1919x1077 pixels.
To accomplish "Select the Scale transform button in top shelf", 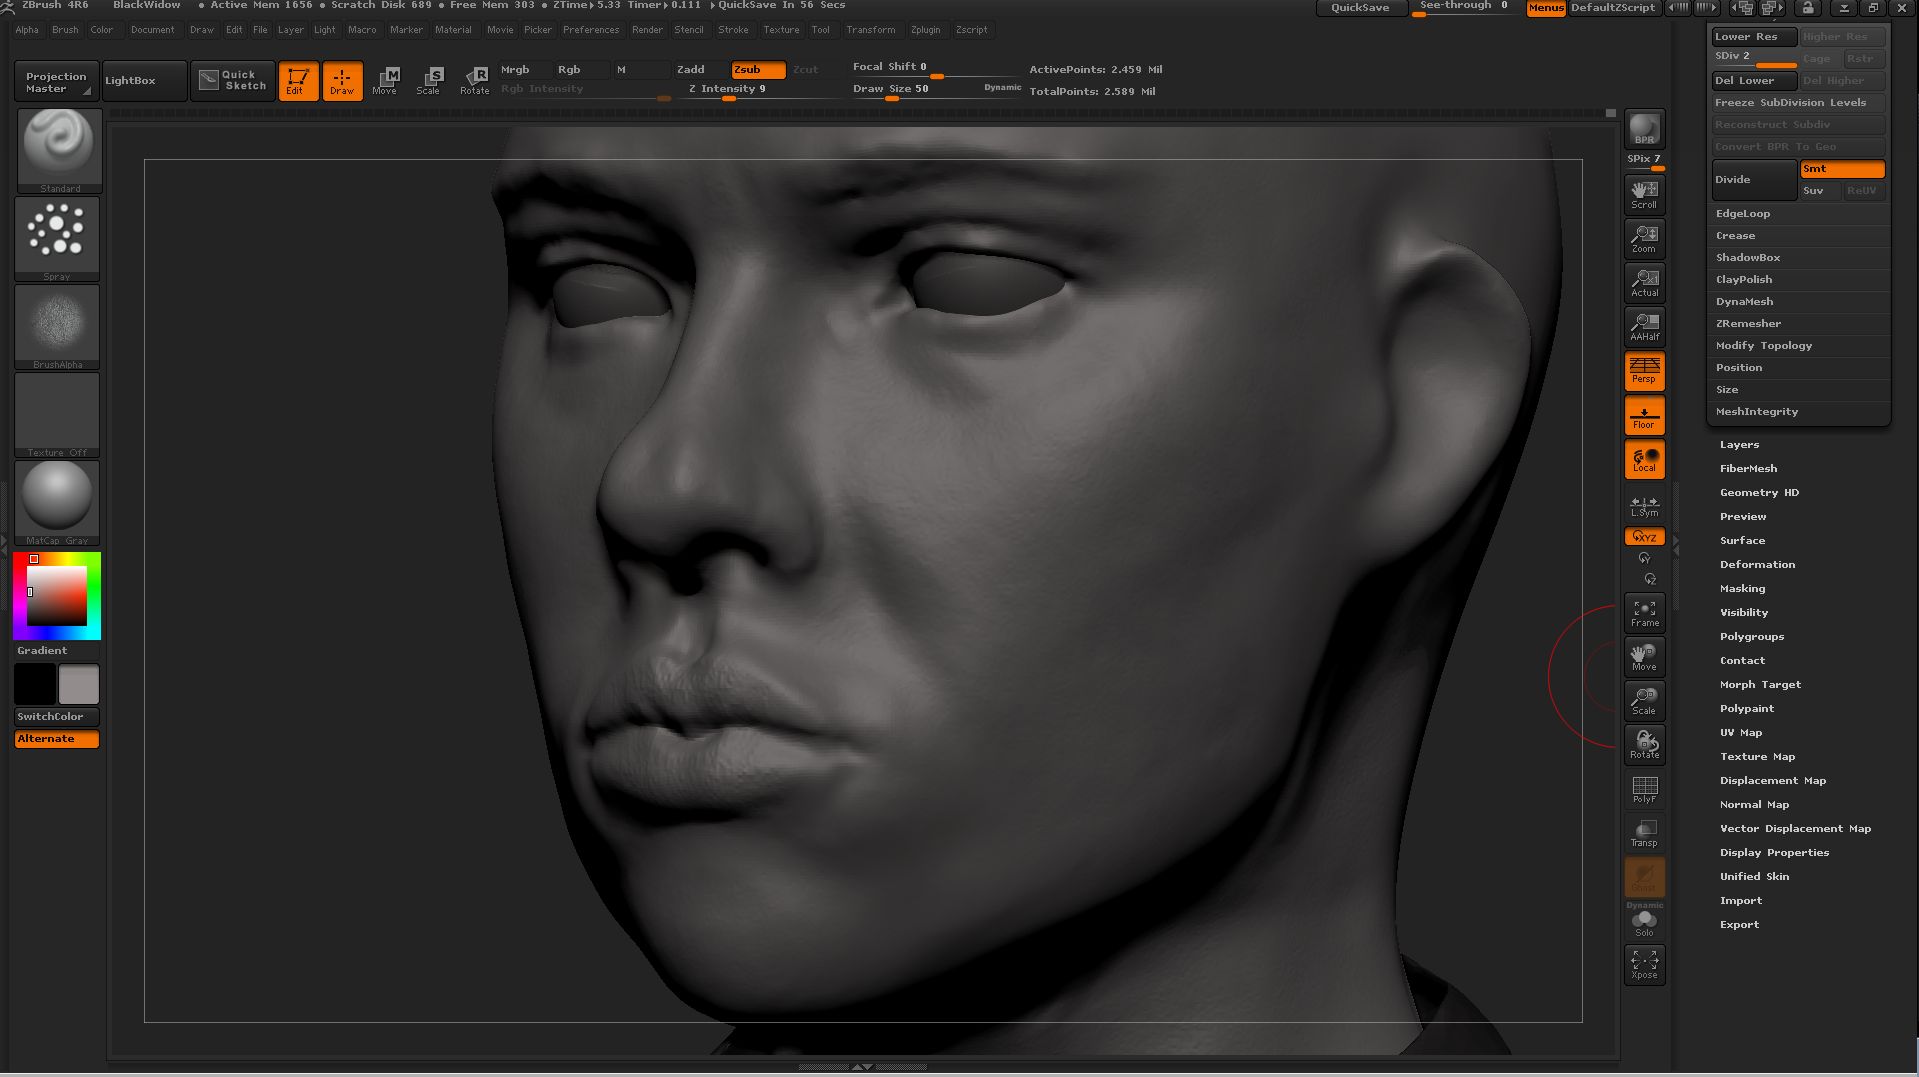I will coord(429,80).
